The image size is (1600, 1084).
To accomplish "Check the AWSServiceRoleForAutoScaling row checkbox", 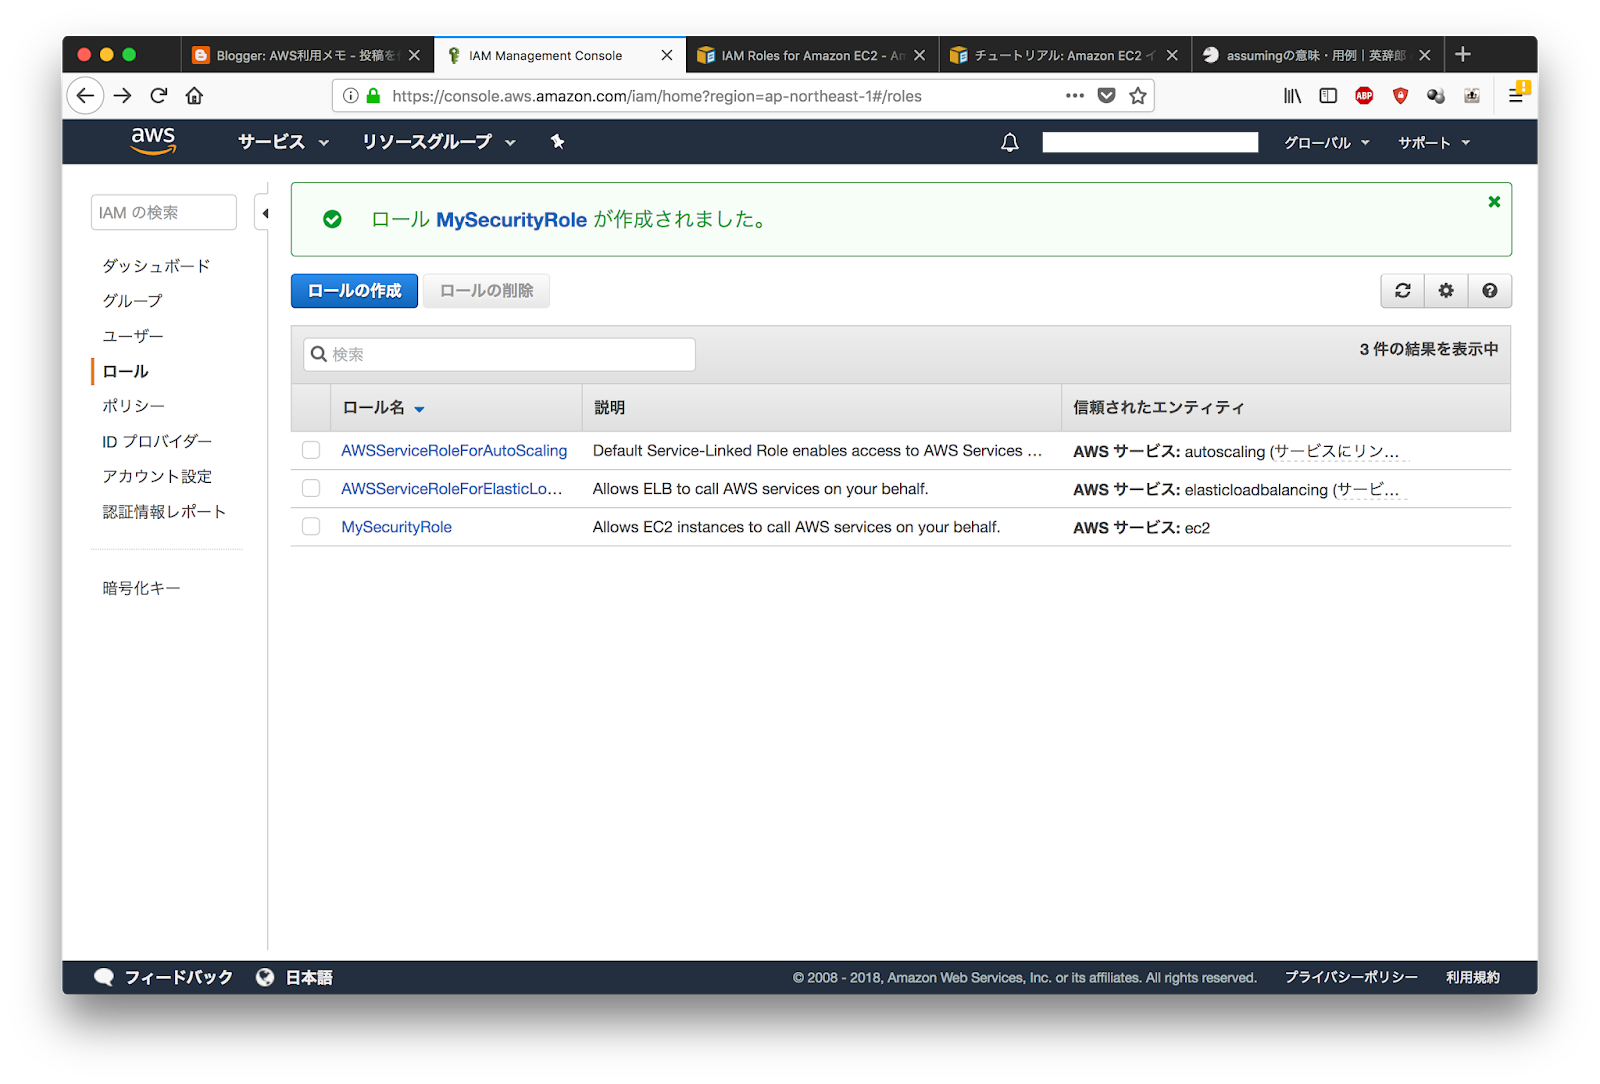I will click(311, 450).
